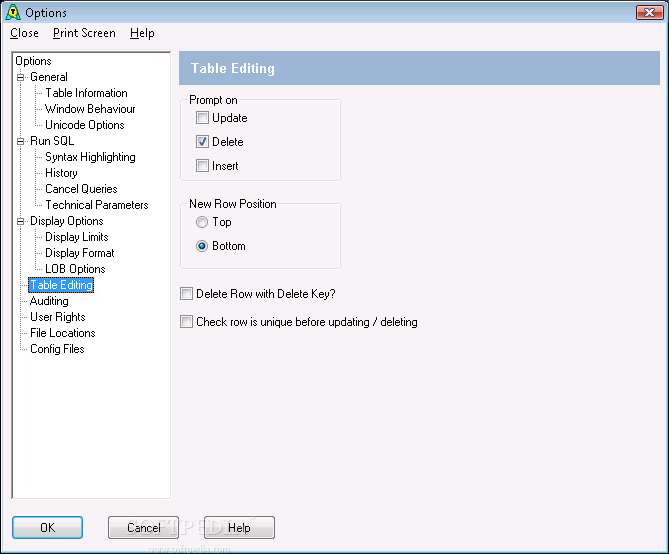
Task: Open Display Limits settings
Action: (x=77, y=237)
